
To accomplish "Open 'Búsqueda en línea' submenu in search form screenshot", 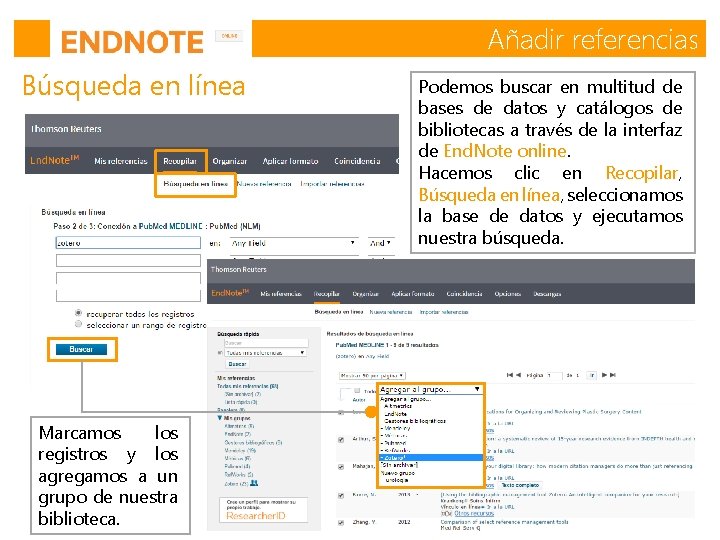I will point(196,184).
